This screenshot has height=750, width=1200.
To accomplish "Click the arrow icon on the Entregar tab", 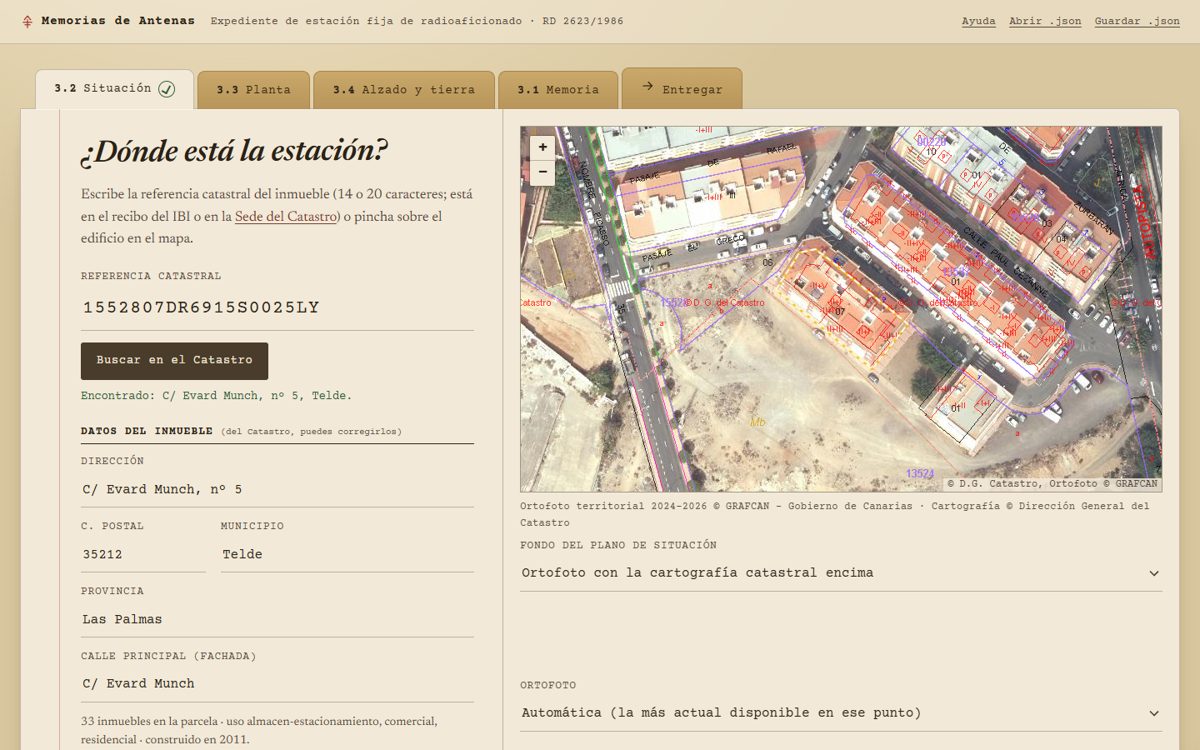I will coord(647,87).
